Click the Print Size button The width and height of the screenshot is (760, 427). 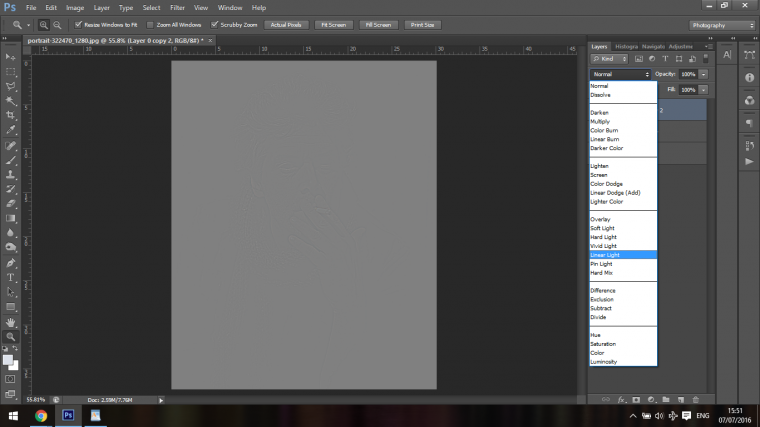[423, 25]
